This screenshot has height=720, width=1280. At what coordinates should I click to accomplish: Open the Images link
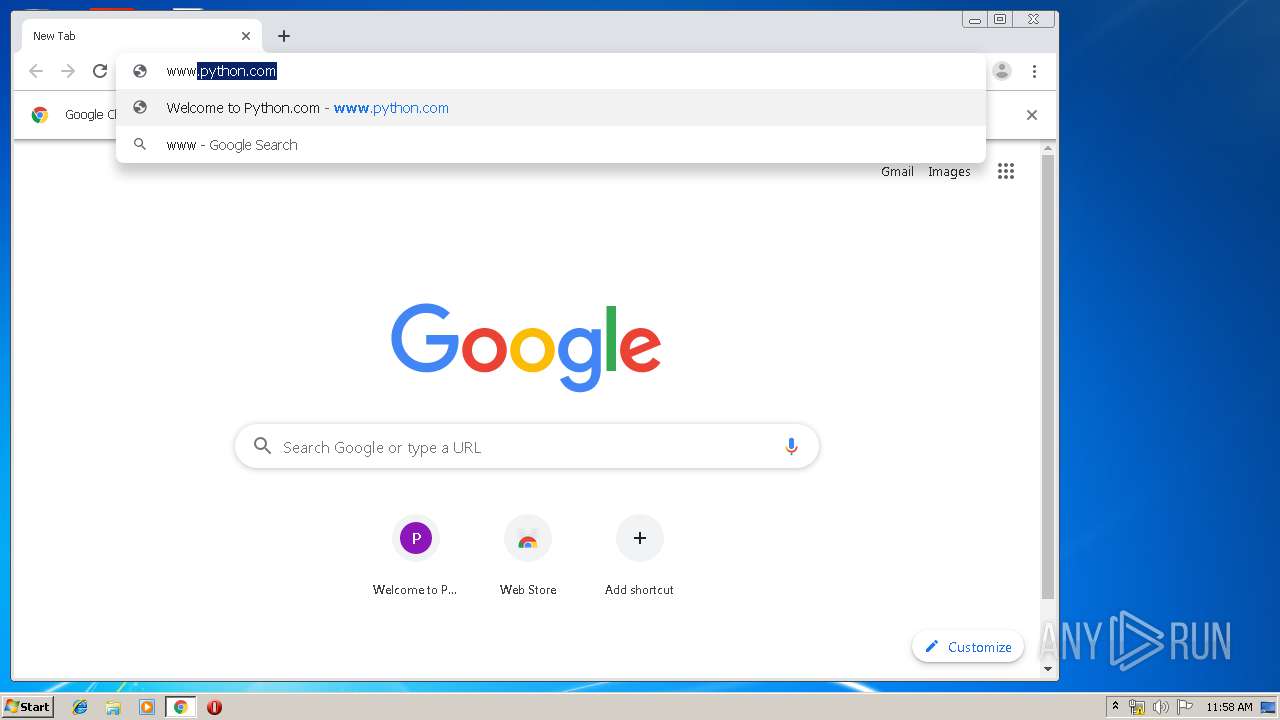point(949,172)
